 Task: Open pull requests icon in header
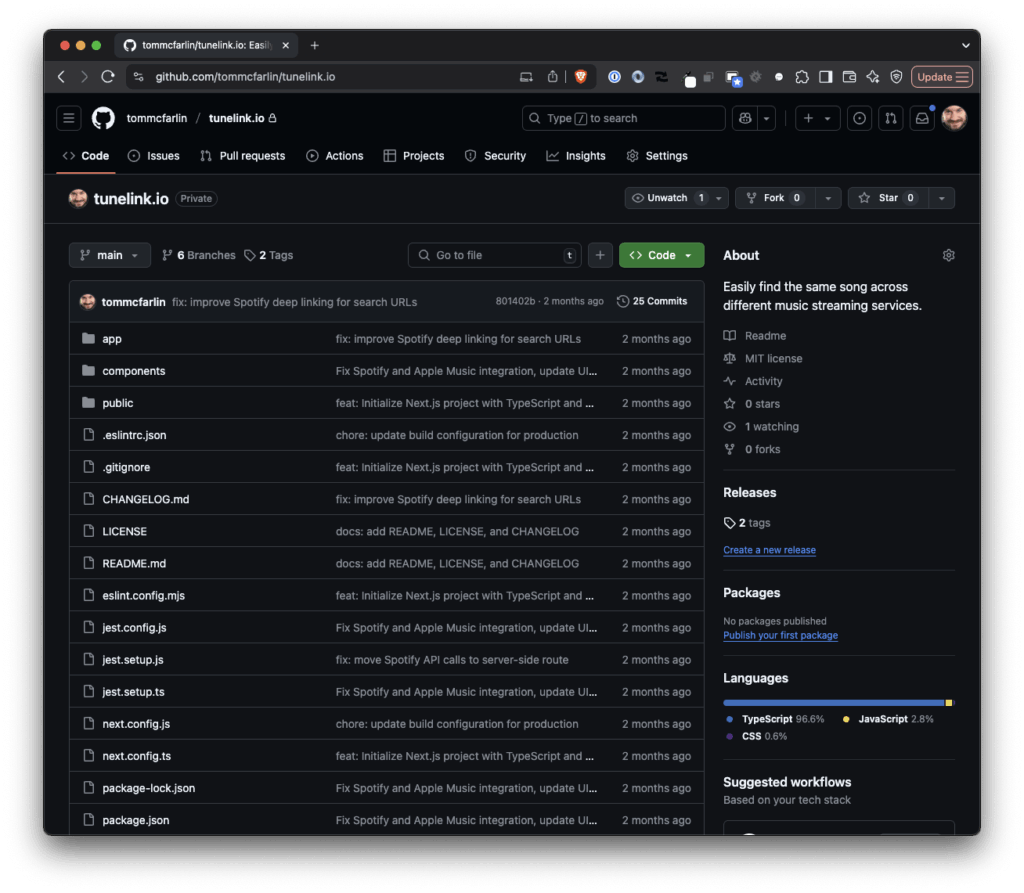pyautogui.click(x=891, y=118)
